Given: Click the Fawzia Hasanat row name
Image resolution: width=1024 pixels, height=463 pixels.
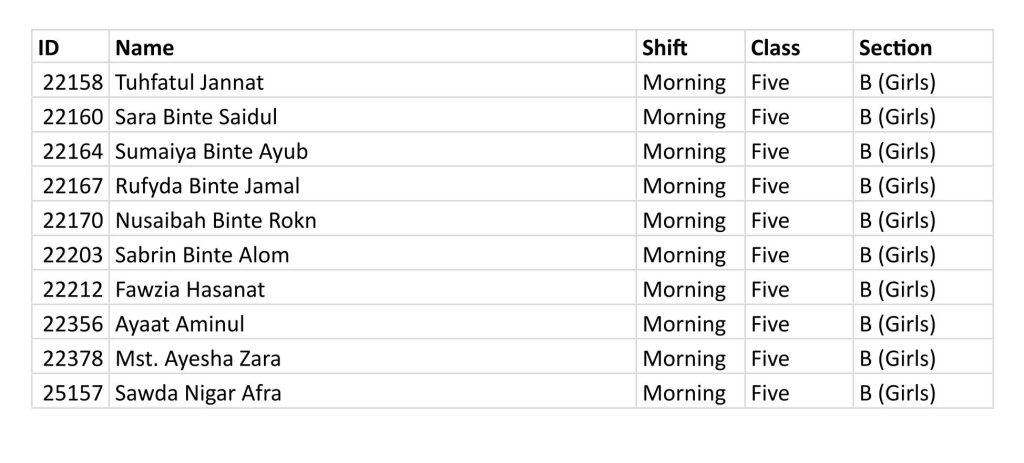Looking at the screenshot, I should (190, 289).
